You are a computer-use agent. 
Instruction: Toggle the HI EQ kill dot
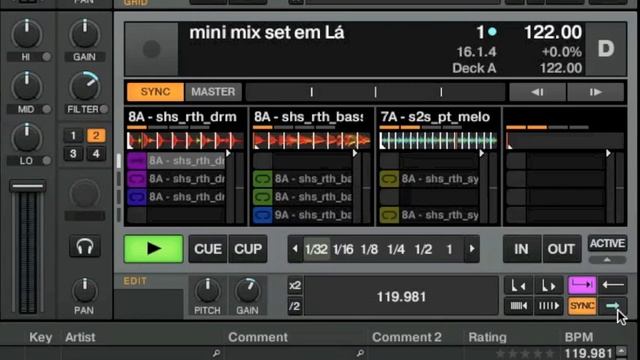pyautogui.click(x=47, y=57)
